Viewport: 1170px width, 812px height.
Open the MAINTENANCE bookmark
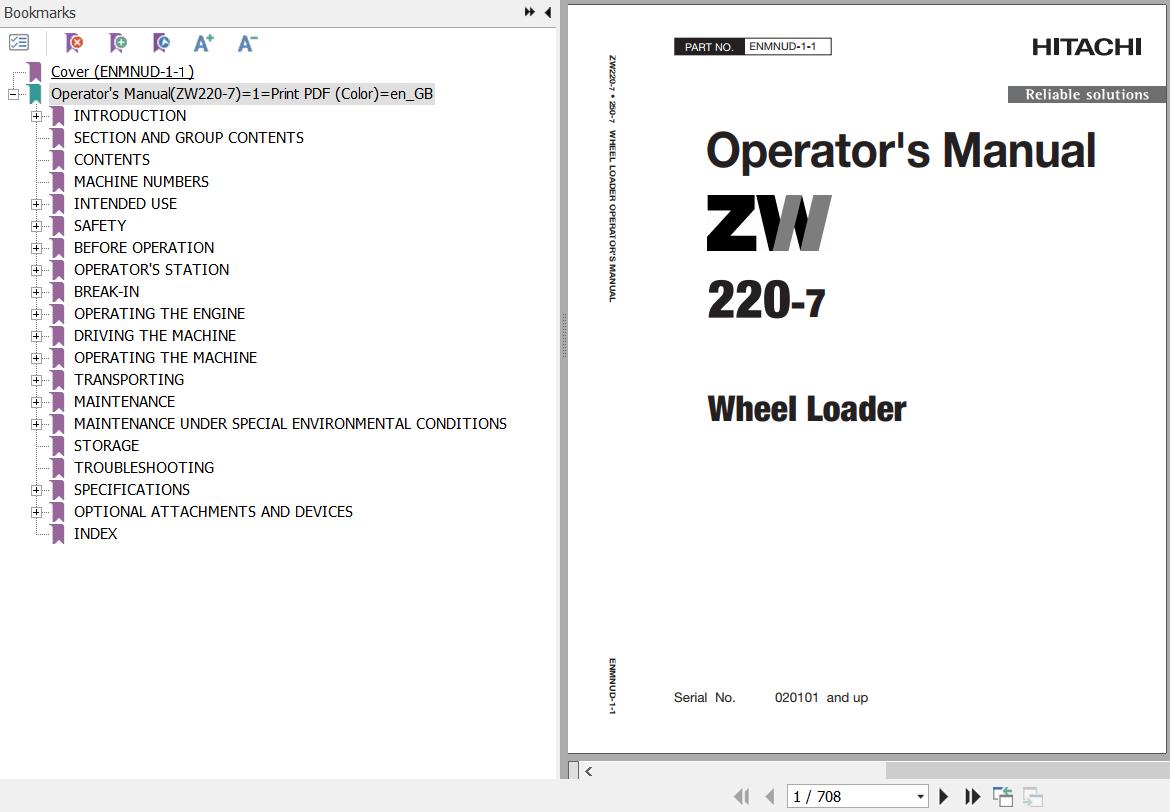[x=125, y=402]
